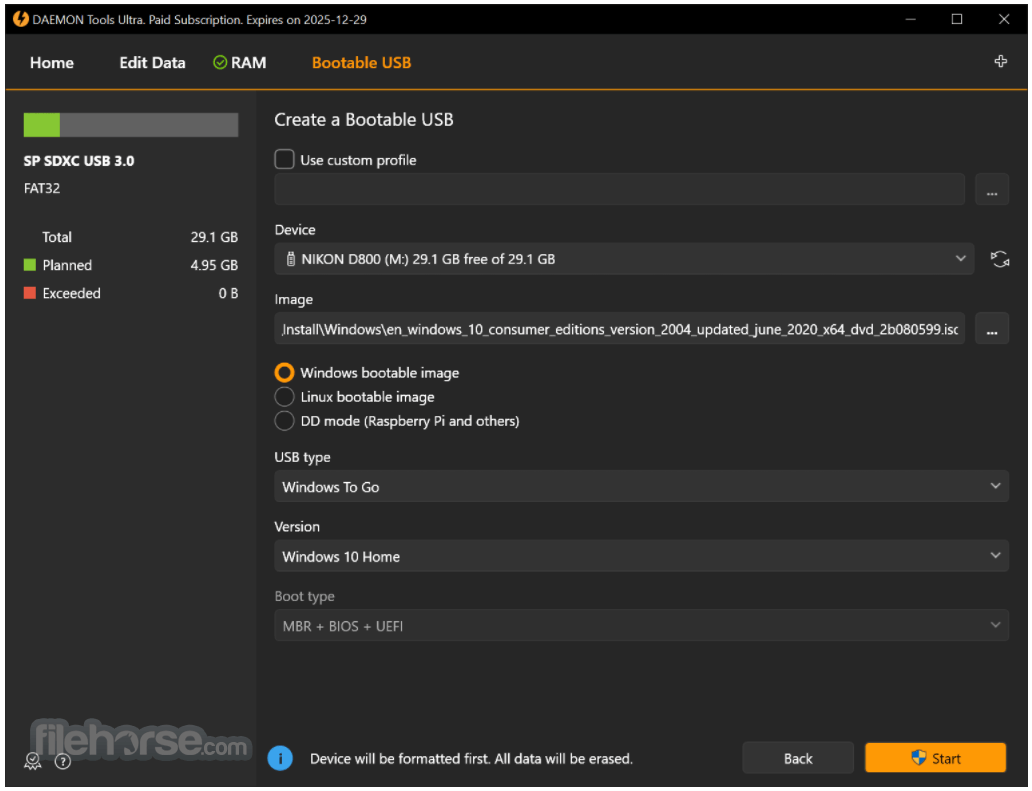Click the Total 29.1 GB value
1032x791 pixels.
(214, 237)
